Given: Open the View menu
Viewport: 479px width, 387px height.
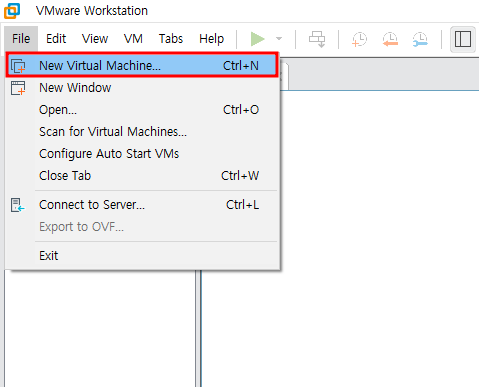Looking at the screenshot, I should pos(95,39).
